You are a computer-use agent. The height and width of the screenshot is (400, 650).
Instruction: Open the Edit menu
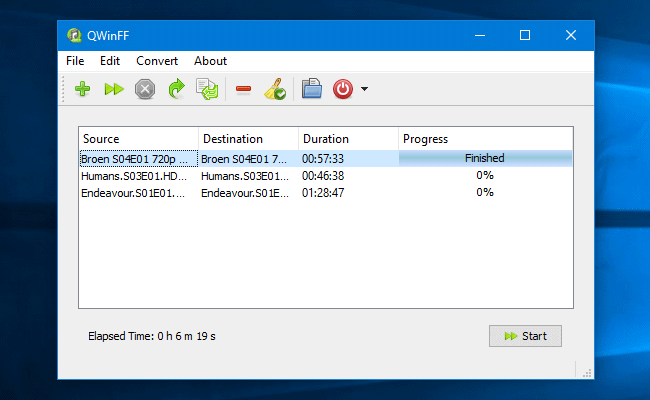pos(110,61)
